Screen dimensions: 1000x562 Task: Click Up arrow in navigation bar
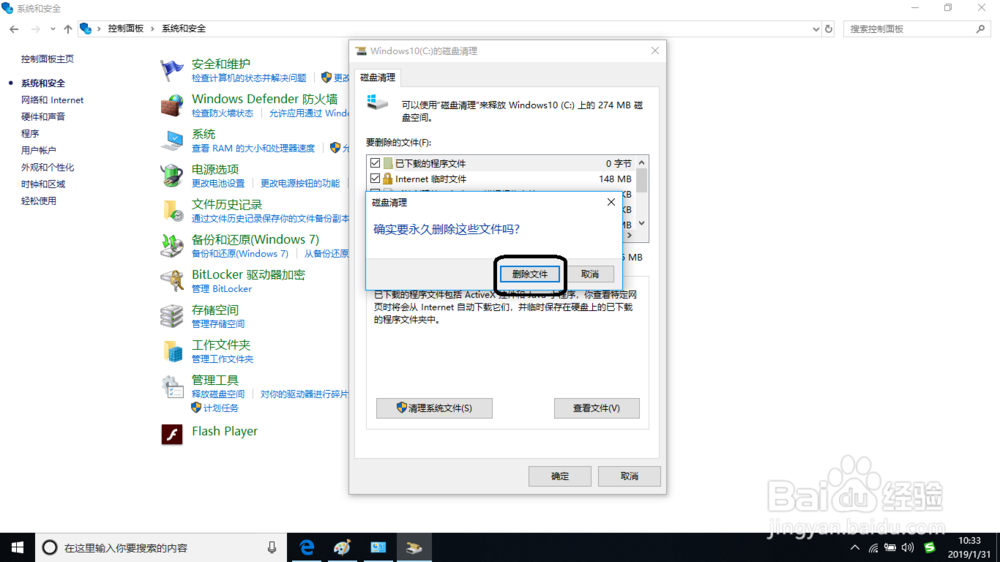(x=68, y=29)
